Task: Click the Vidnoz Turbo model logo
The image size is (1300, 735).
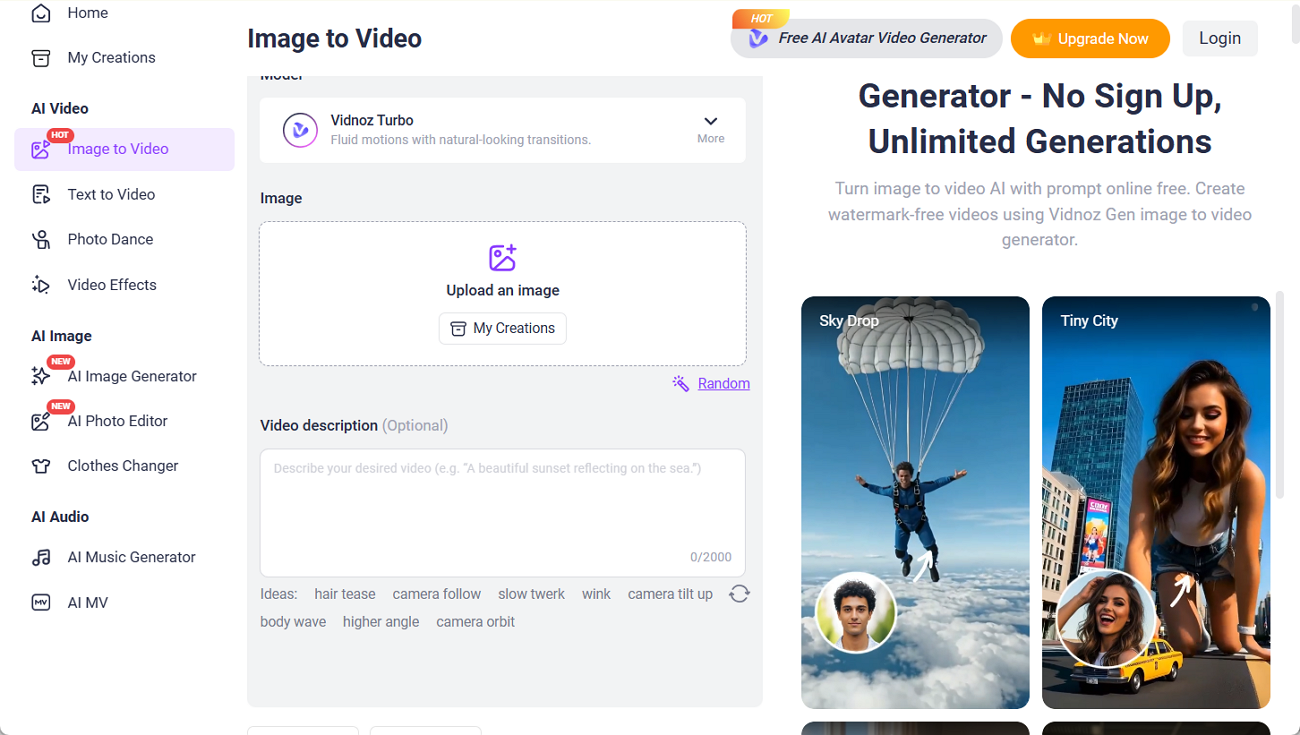Action: tap(300, 130)
